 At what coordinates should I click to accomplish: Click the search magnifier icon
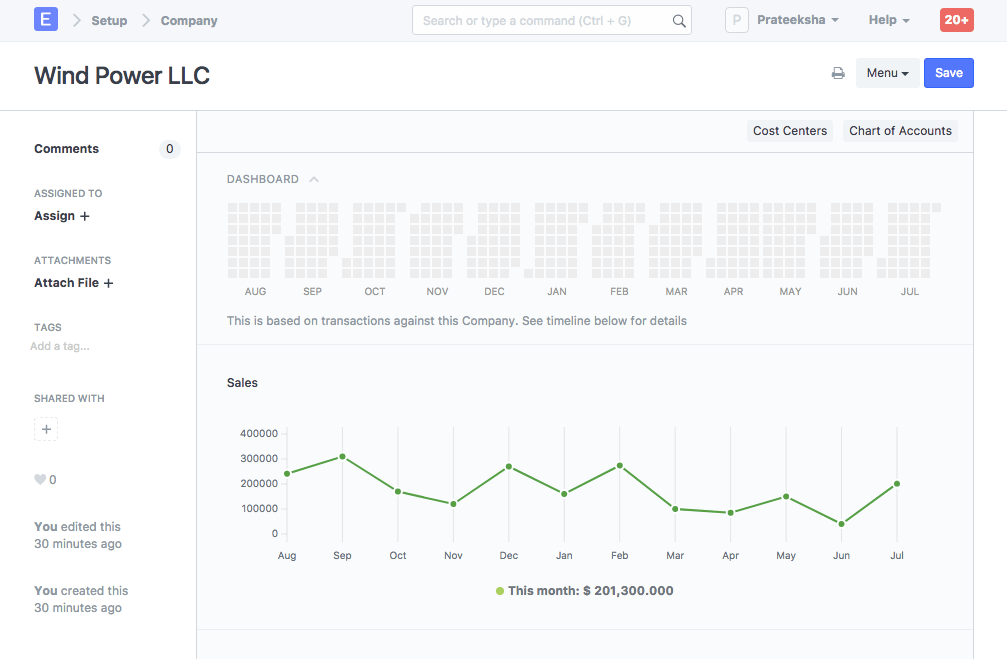pyautogui.click(x=679, y=19)
